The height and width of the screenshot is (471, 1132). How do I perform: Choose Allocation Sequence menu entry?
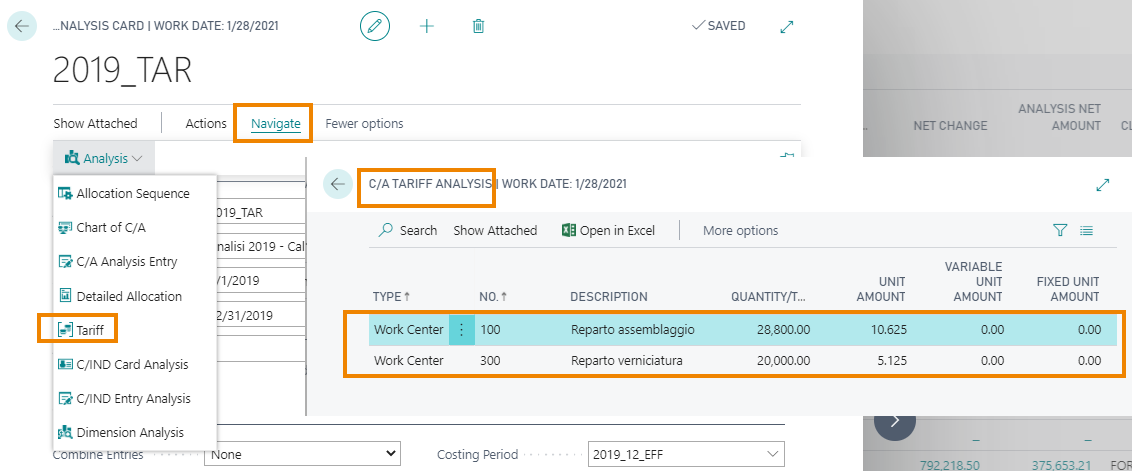click(123, 194)
